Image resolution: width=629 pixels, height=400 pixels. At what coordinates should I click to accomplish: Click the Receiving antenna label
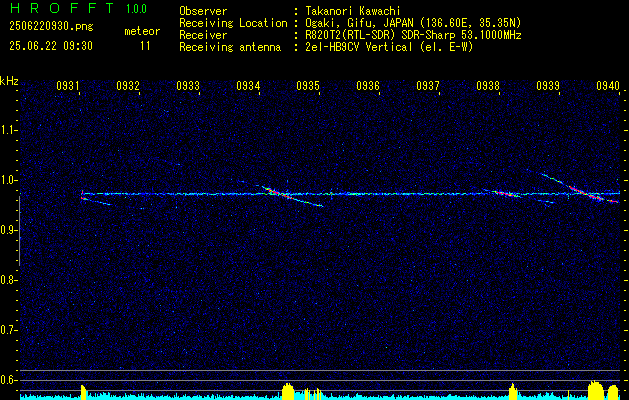pyautogui.click(x=230, y=47)
